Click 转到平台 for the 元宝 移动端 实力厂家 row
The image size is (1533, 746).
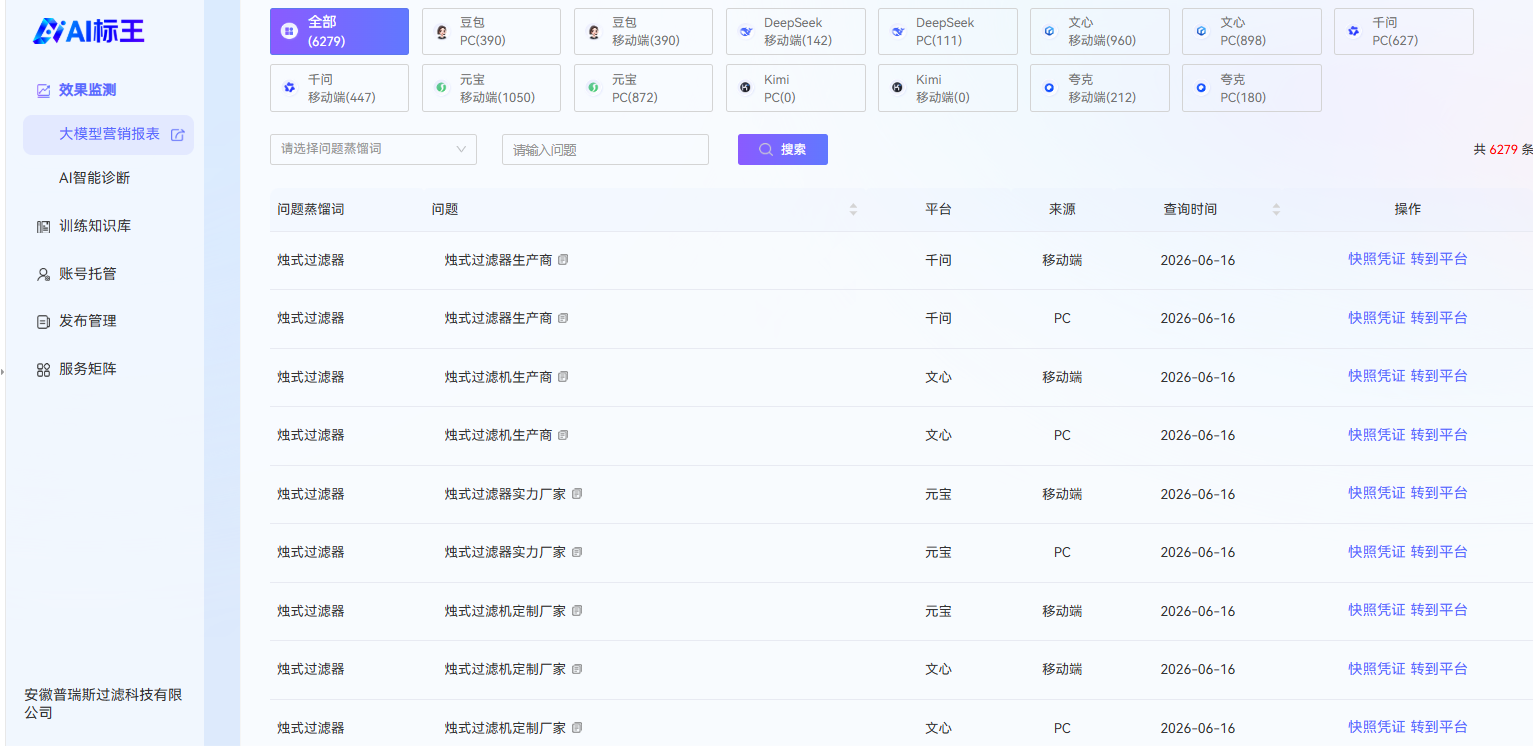1439,493
